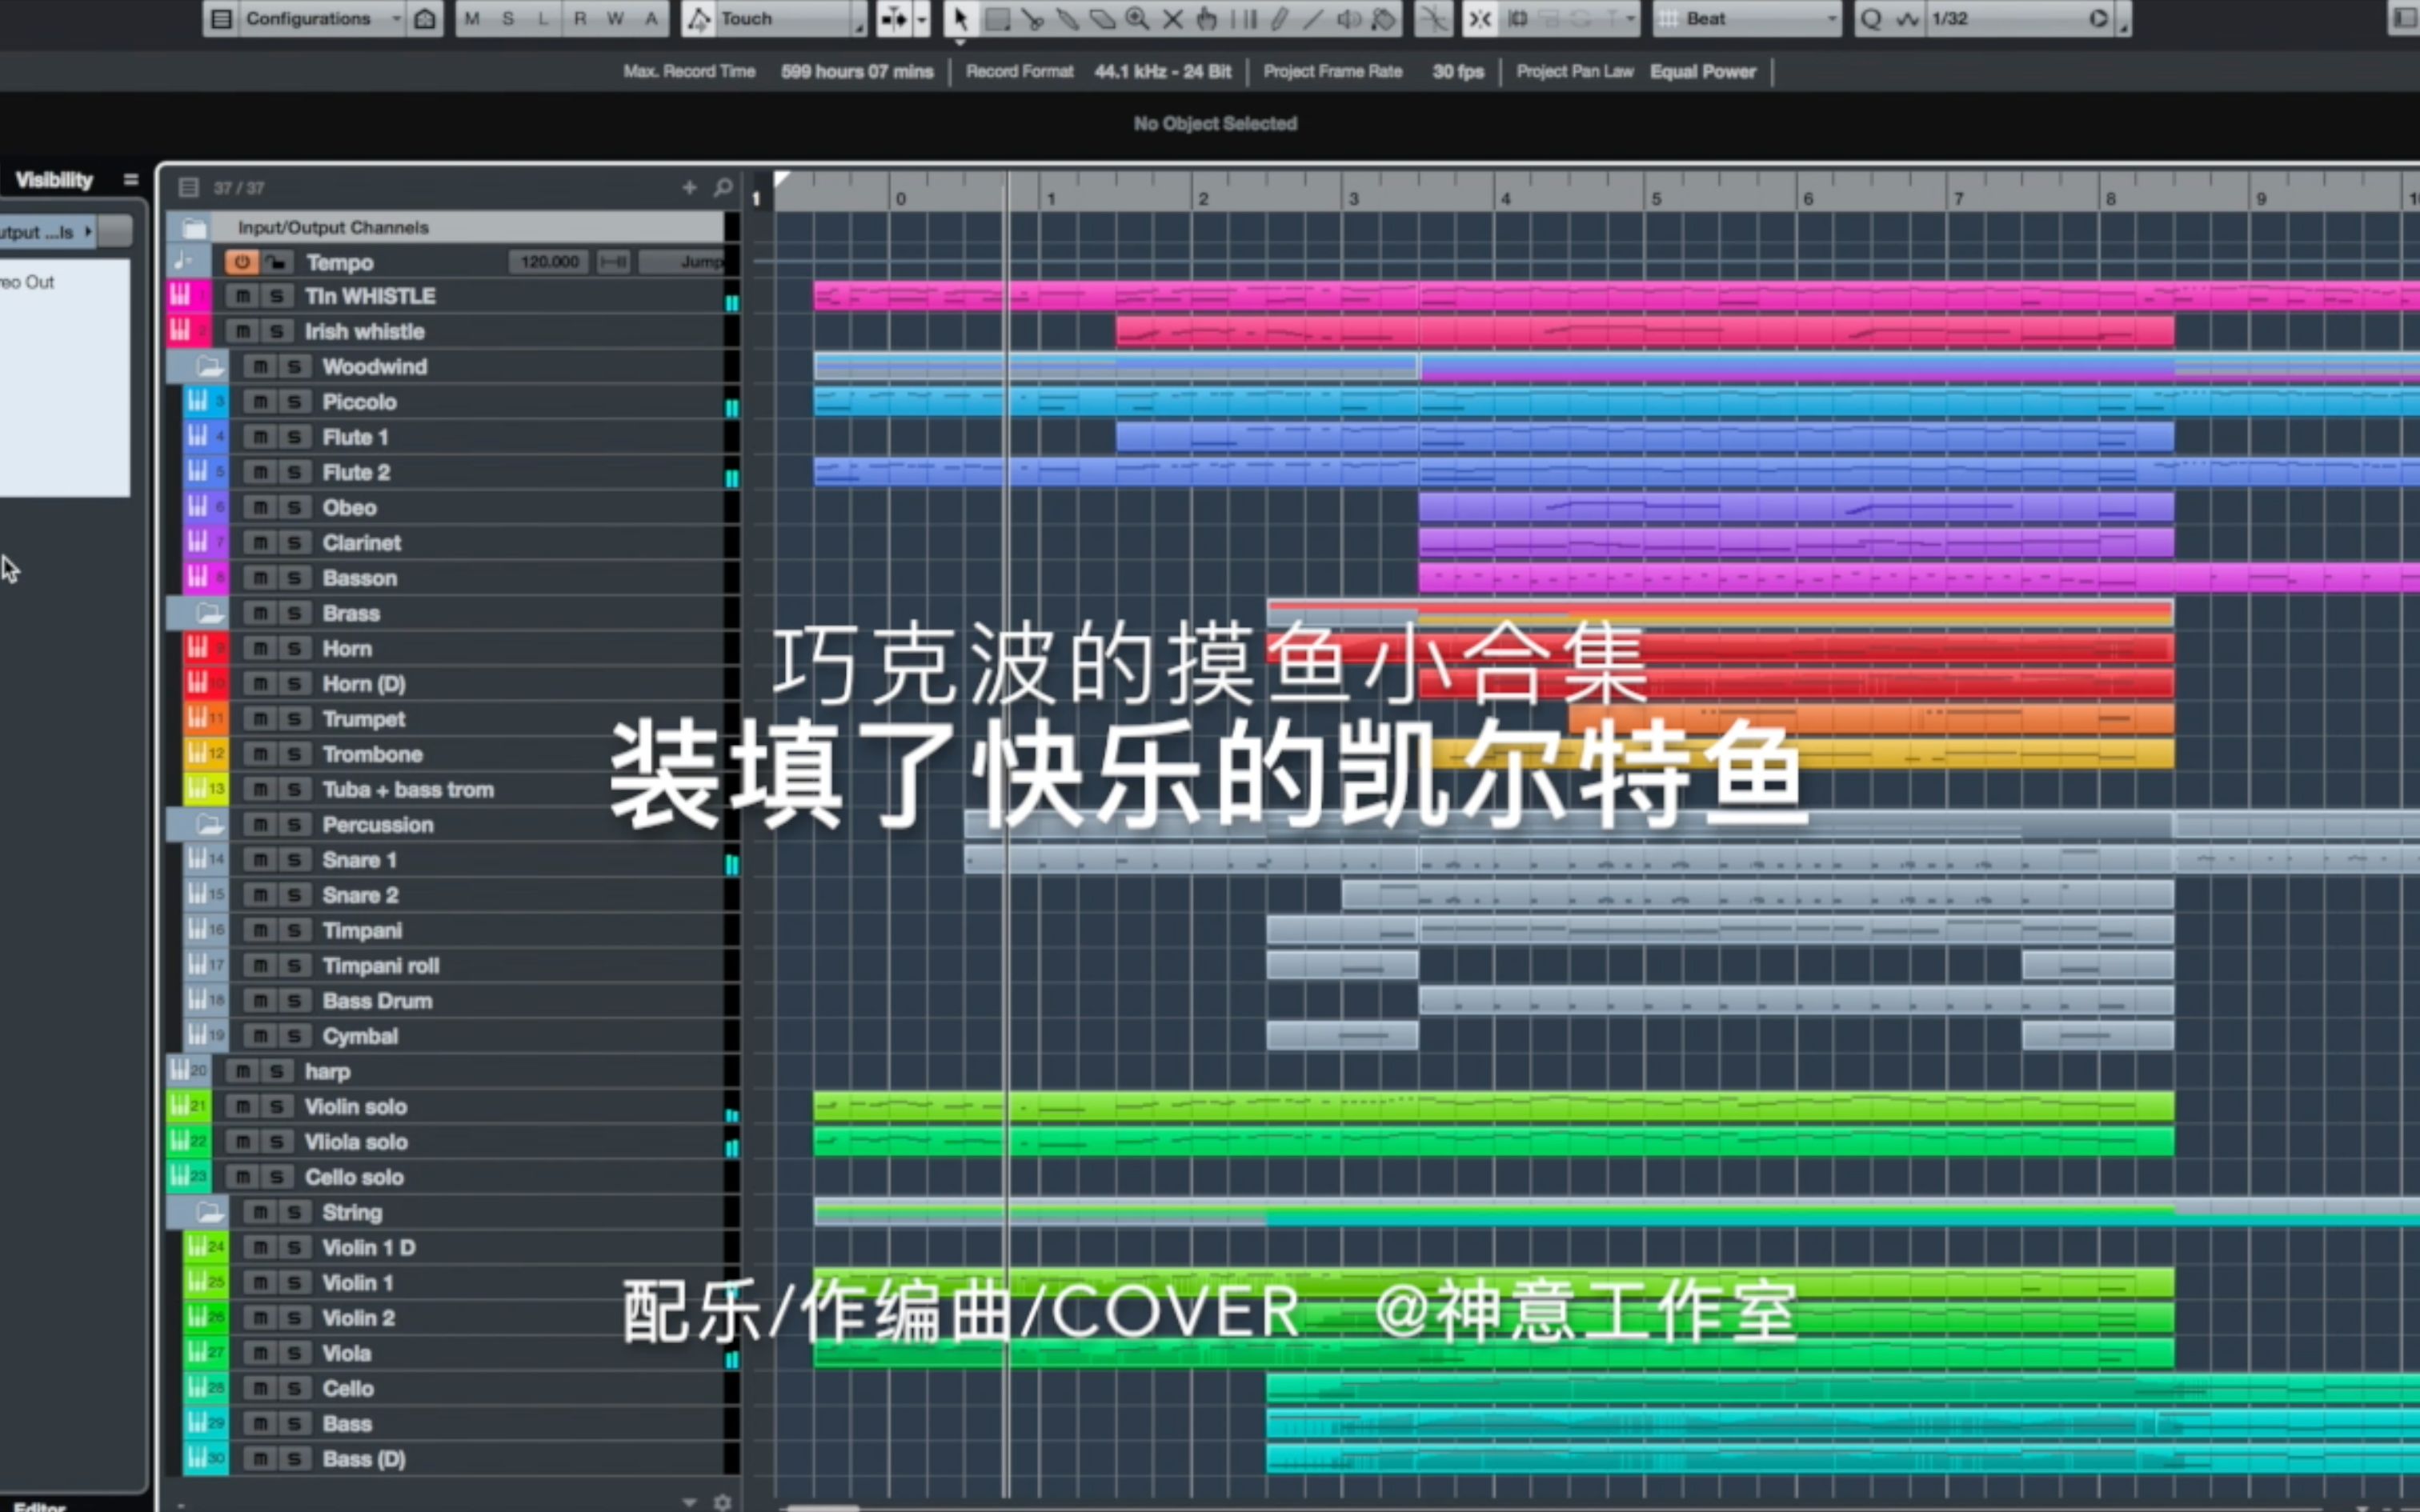Toggle Snap to Zero Crossing
2420x1512 pixels.
click(x=1433, y=18)
